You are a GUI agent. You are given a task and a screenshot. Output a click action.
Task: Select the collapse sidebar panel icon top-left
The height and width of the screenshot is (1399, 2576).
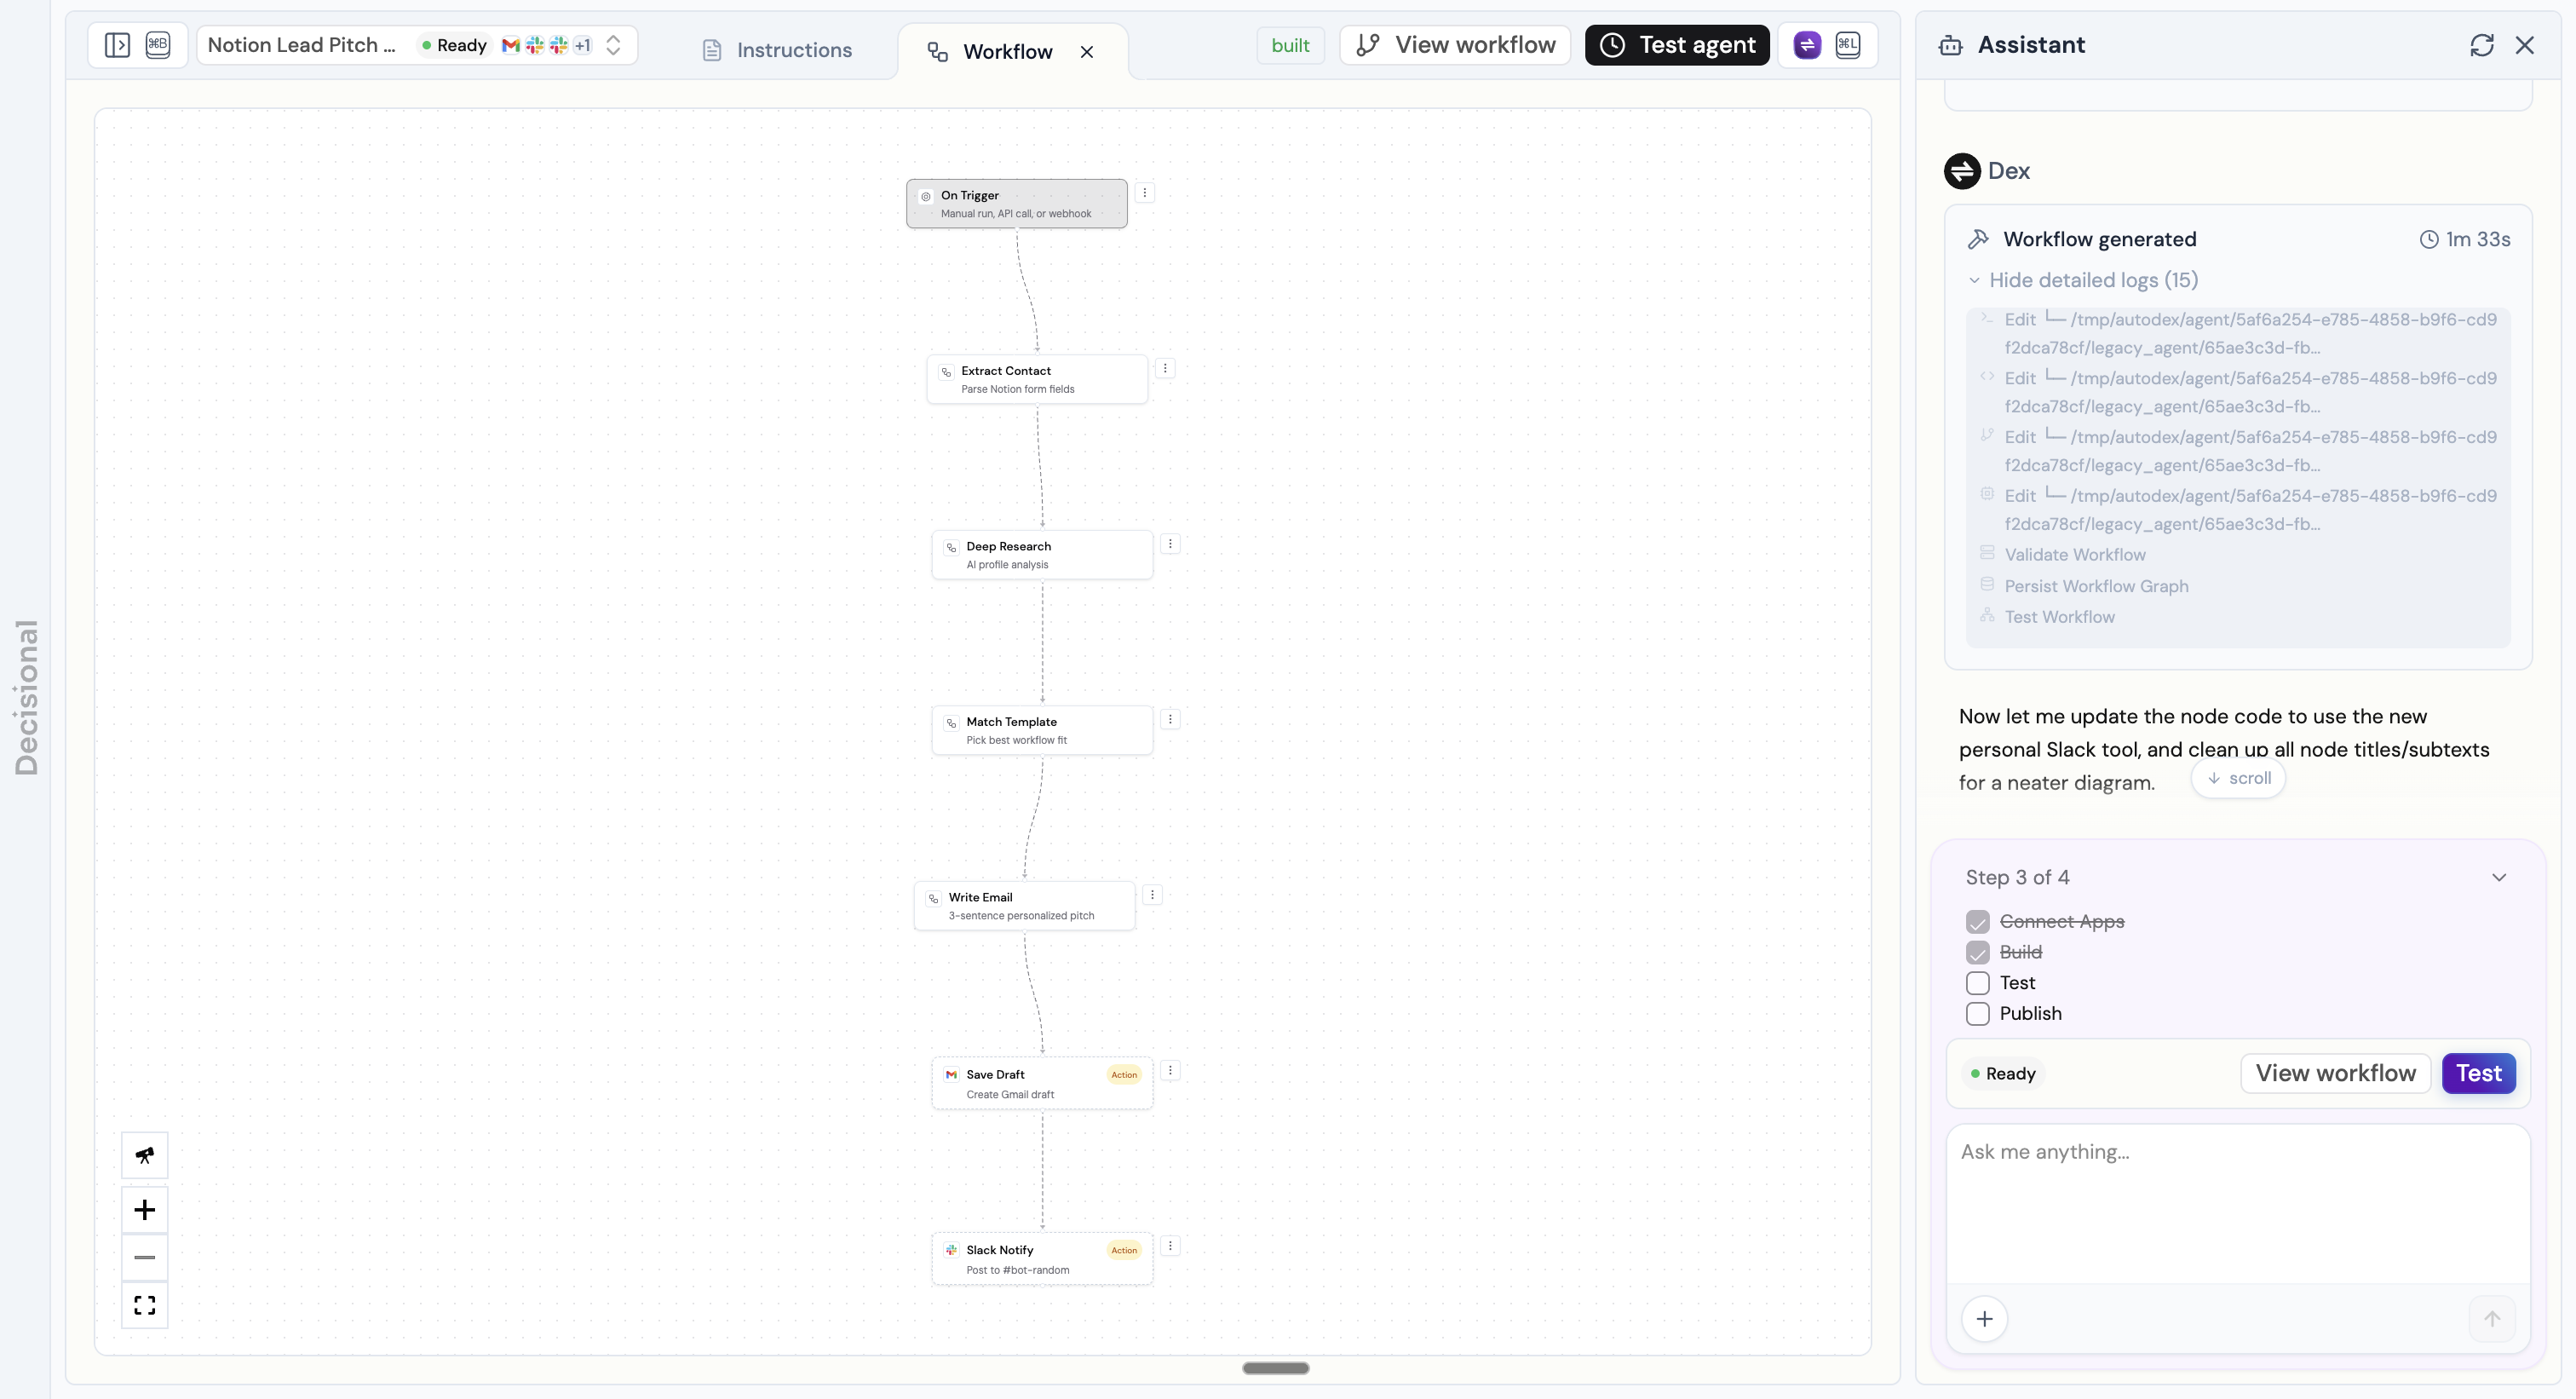[117, 44]
